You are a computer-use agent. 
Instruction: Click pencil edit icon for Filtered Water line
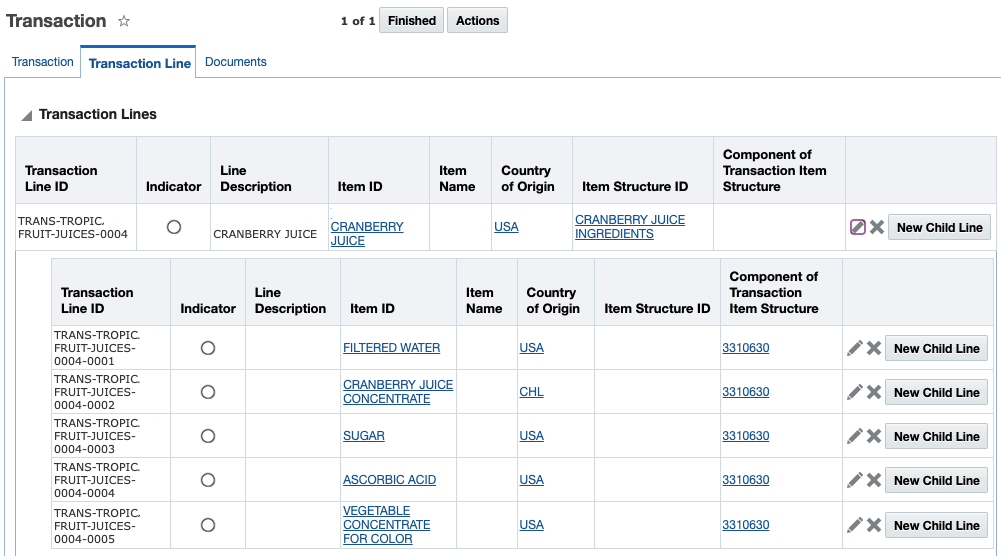[854, 348]
